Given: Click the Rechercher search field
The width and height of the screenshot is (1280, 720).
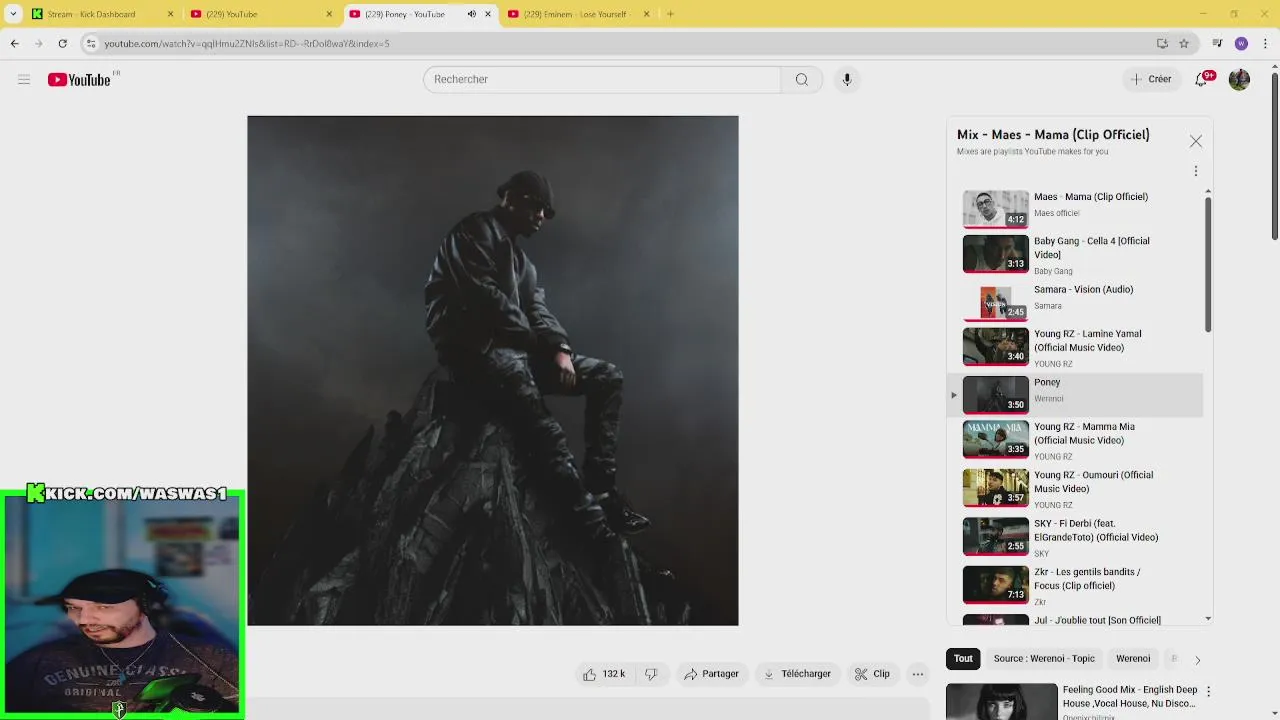Looking at the screenshot, I should click(602, 79).
